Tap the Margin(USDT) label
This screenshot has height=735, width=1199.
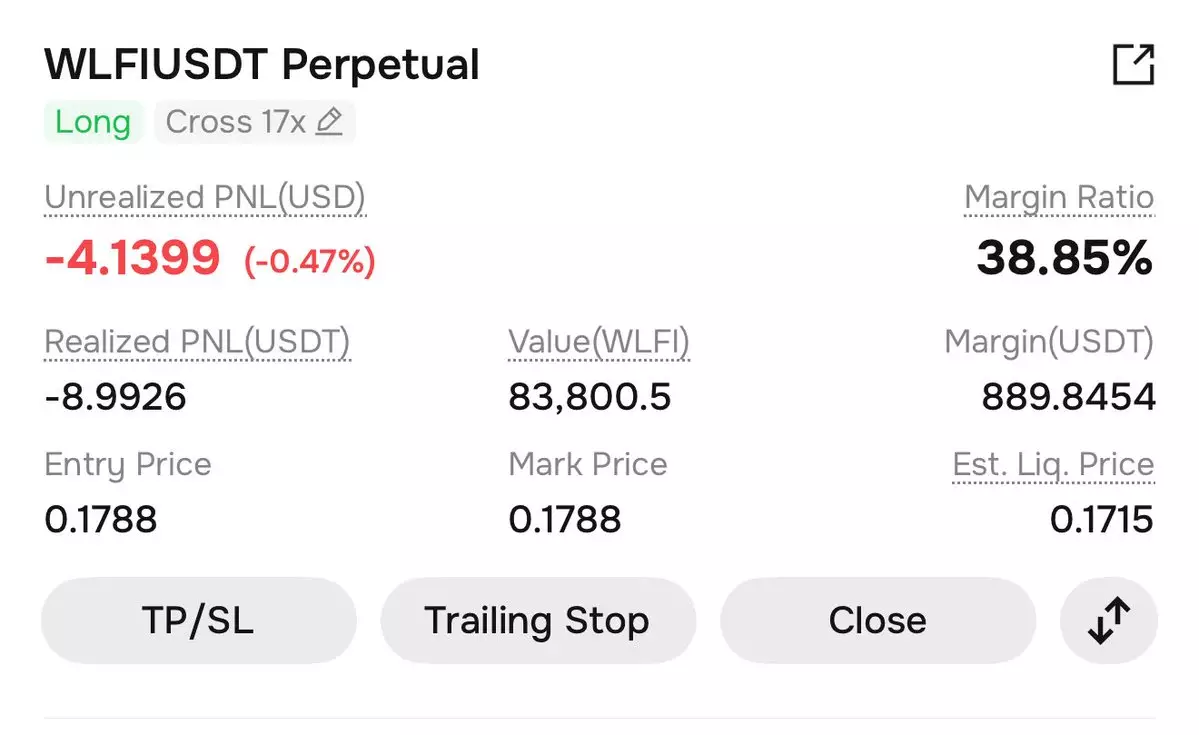tap(1048, 343)
